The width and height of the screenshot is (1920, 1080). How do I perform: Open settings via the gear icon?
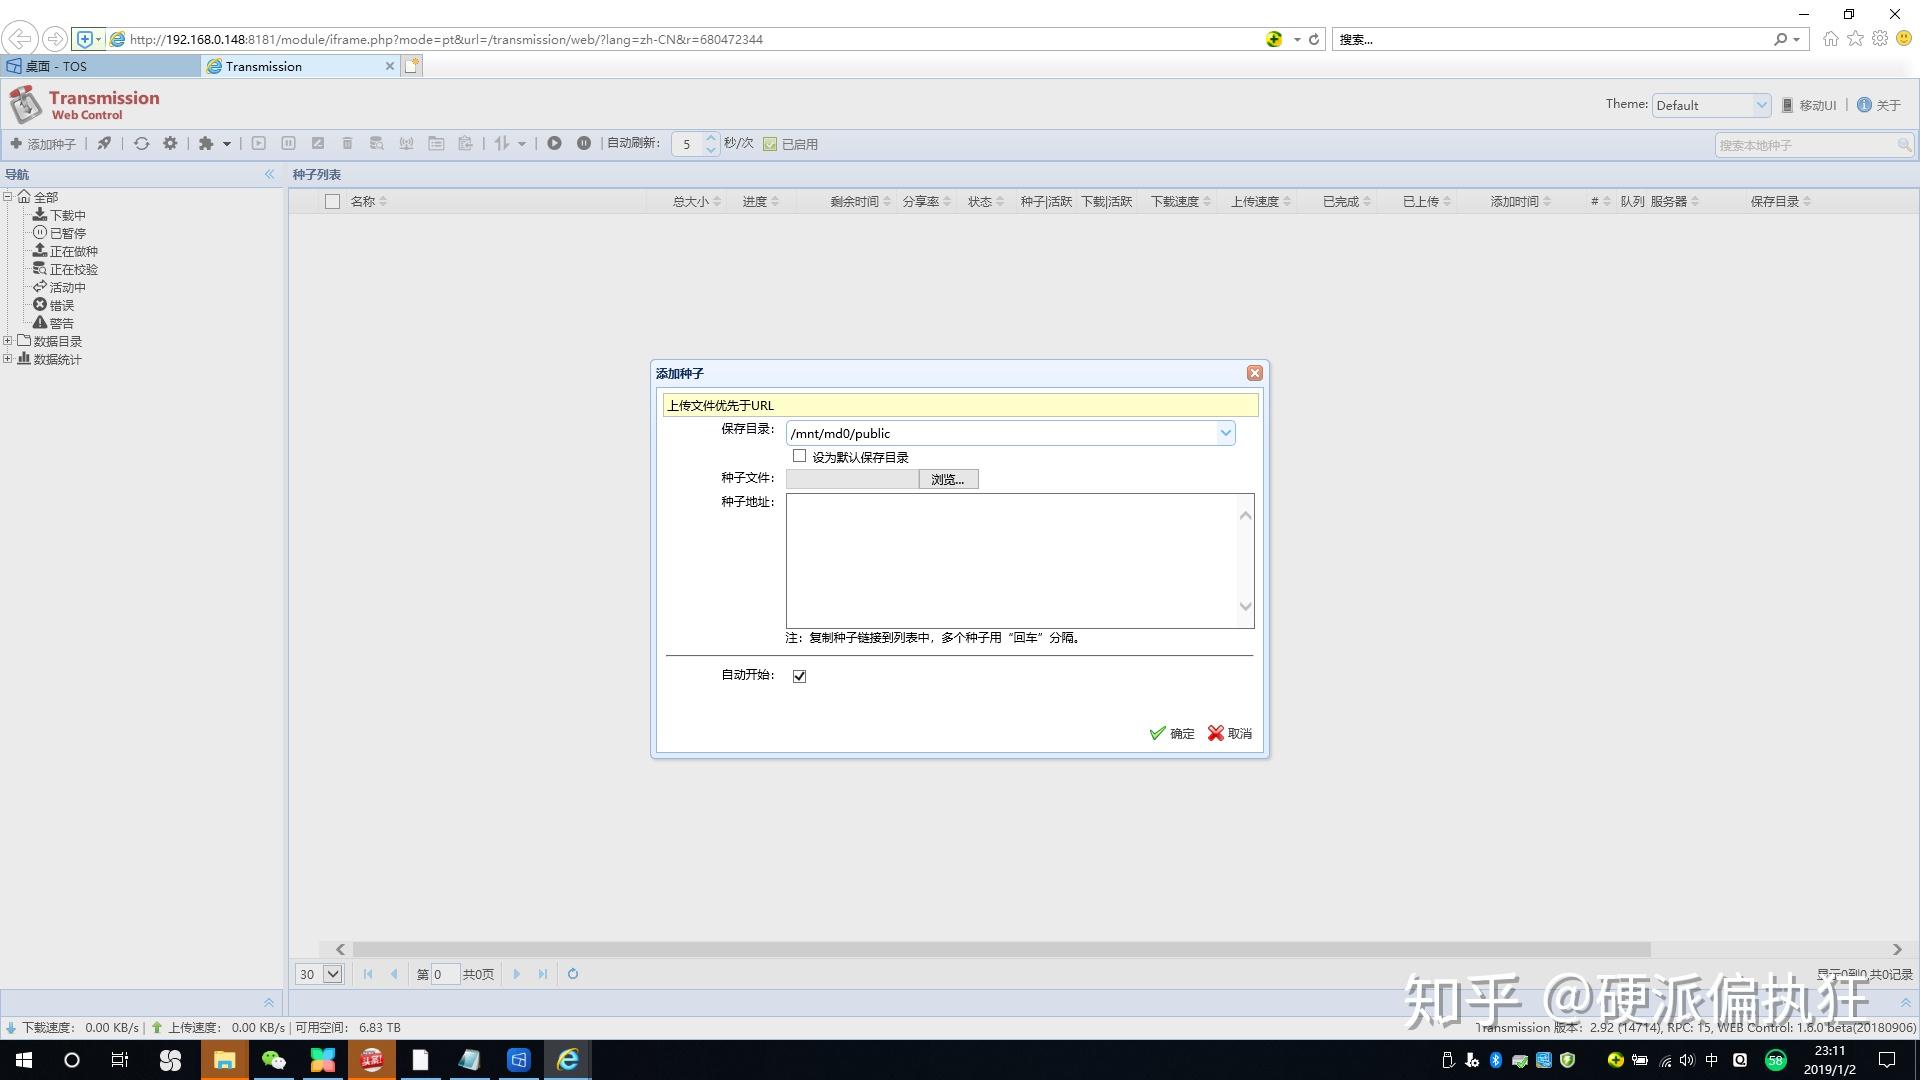tap(170, 143)
